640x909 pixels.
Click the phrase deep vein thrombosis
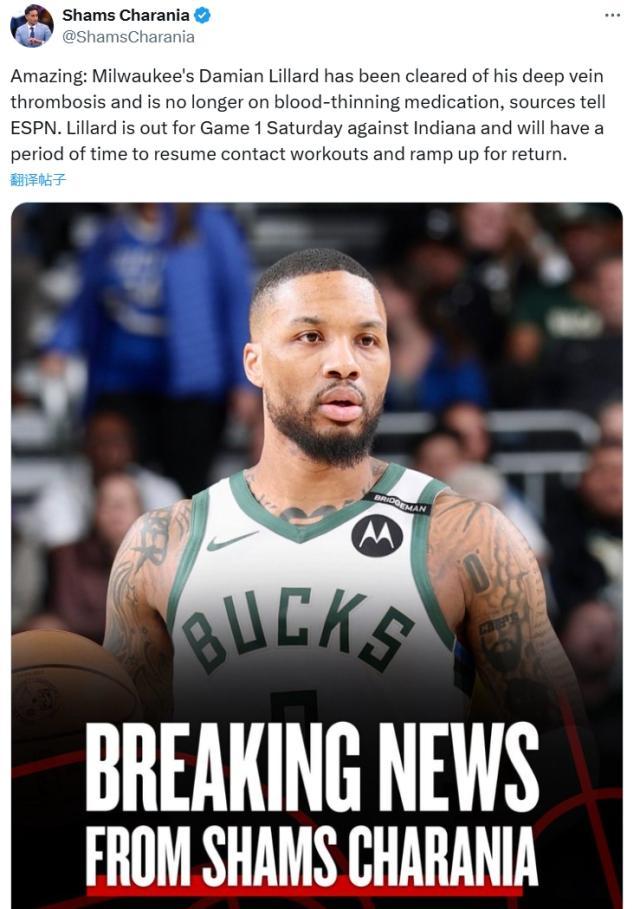click(x=307, y=89)
